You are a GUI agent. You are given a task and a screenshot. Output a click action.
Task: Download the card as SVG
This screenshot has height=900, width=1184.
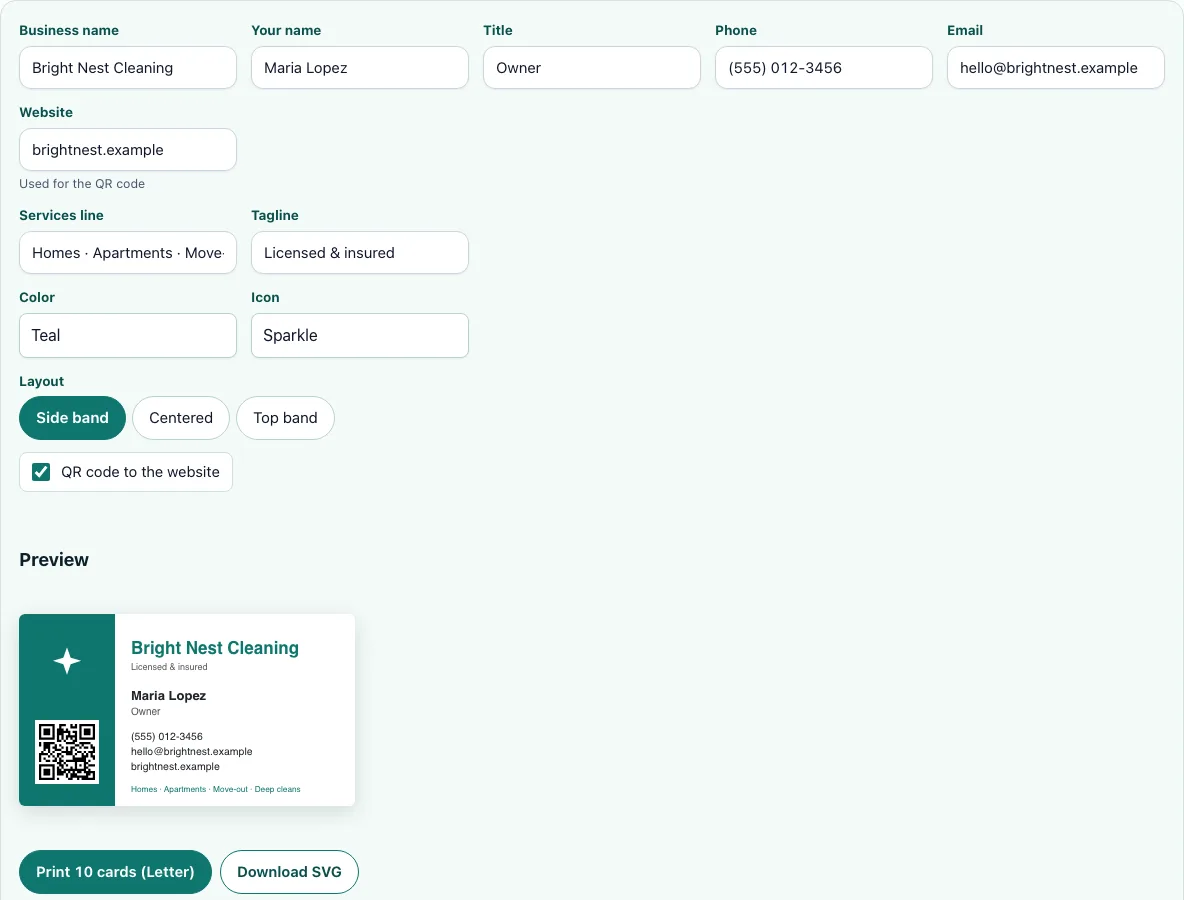[289, 872]
